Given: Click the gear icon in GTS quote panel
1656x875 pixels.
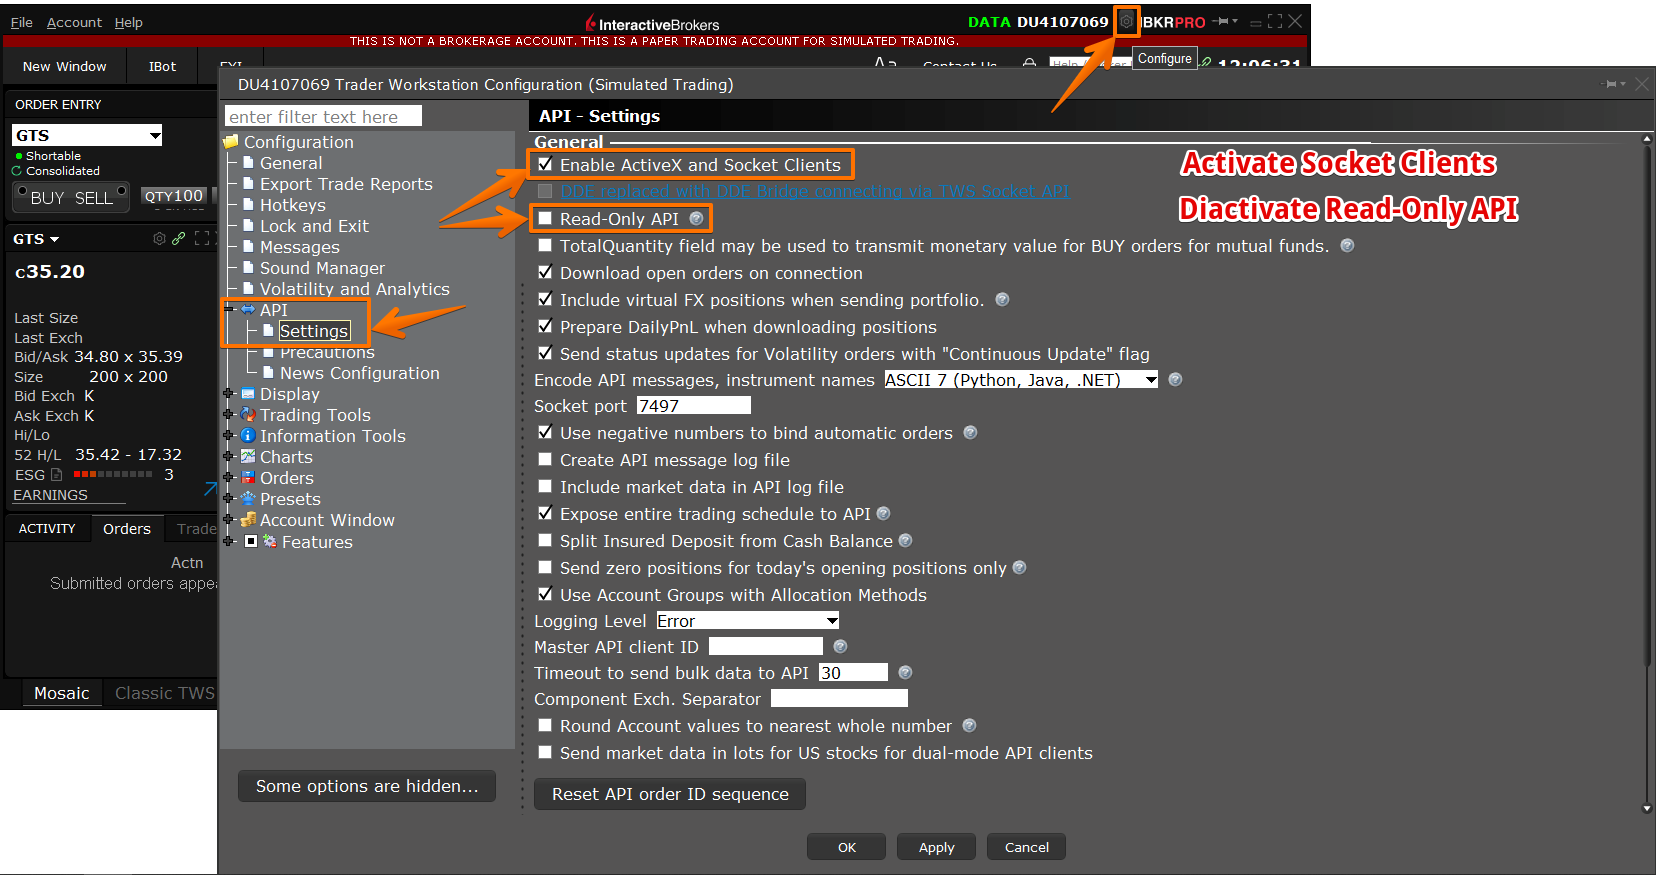Looking at the screenshot, I should pyautogui.click(x=159, y=238).
